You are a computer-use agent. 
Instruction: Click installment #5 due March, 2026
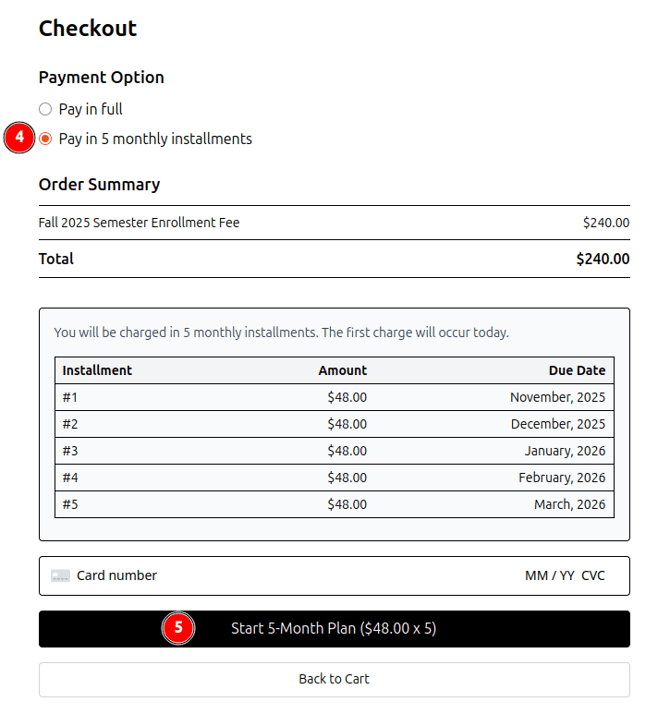pos(334,504)
